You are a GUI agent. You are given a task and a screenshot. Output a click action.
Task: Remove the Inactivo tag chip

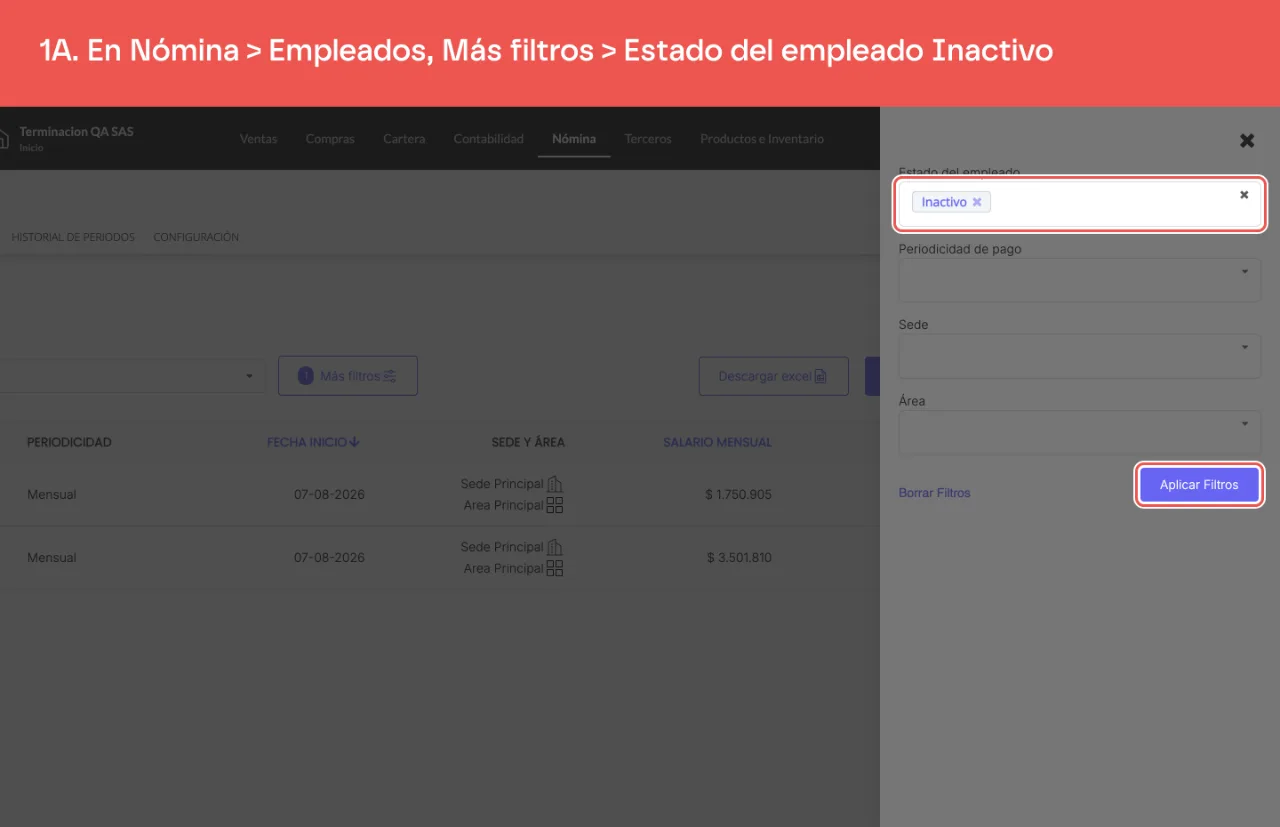pyautogui.click(x=977, y=202)
